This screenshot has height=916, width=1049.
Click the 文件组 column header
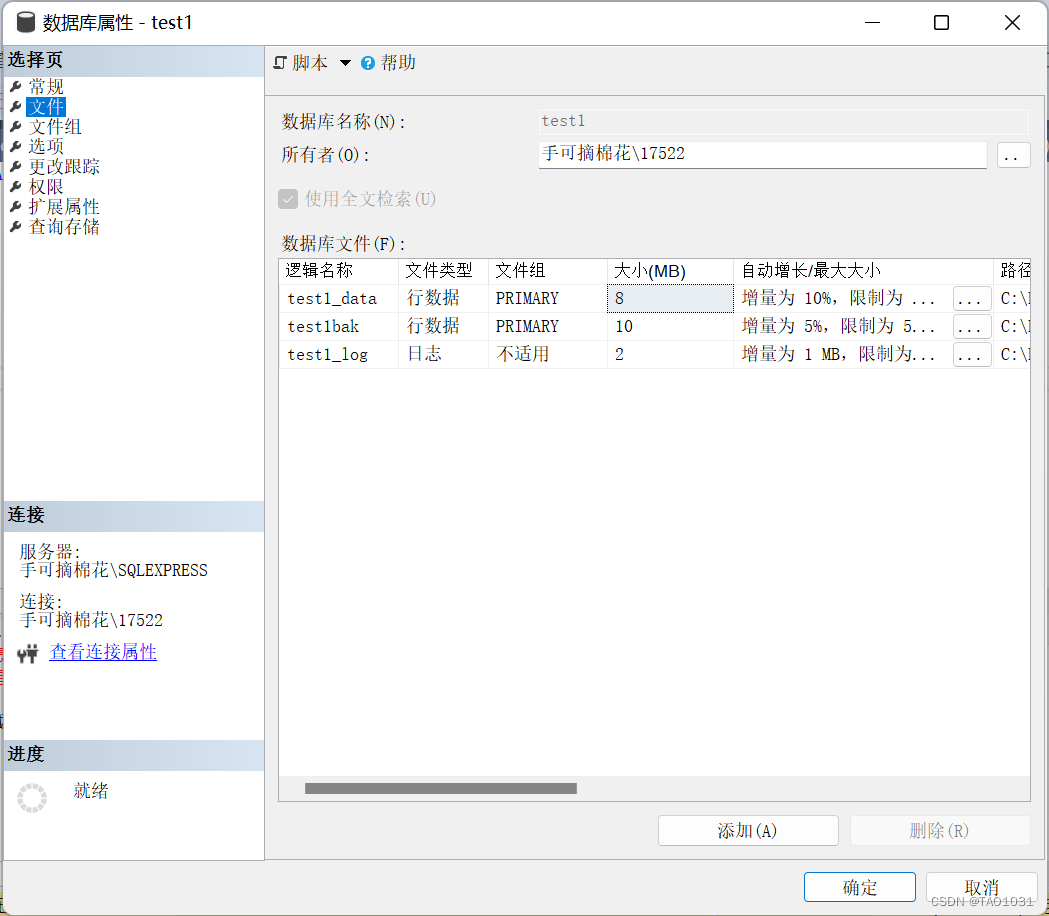(548, 271)
